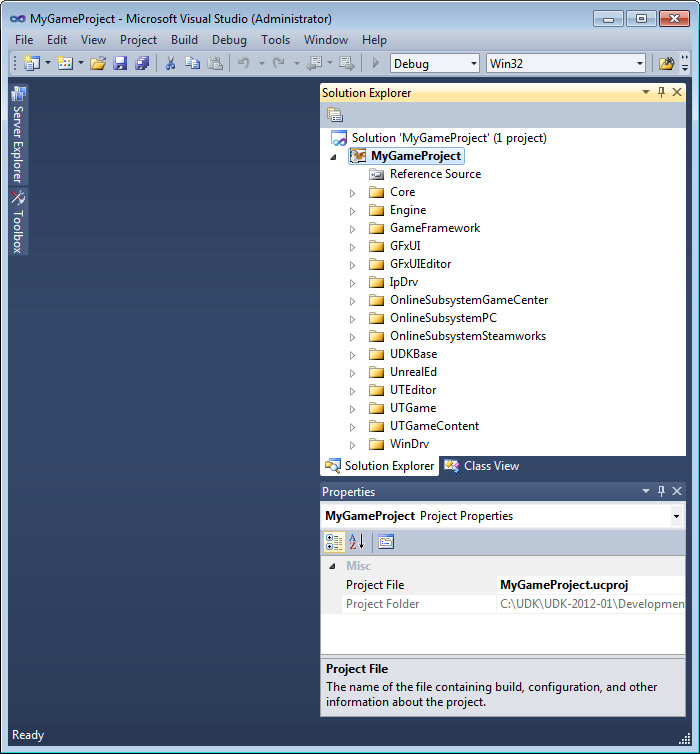Click the Save All icon

pyautogui.click(x=142, y=63)
